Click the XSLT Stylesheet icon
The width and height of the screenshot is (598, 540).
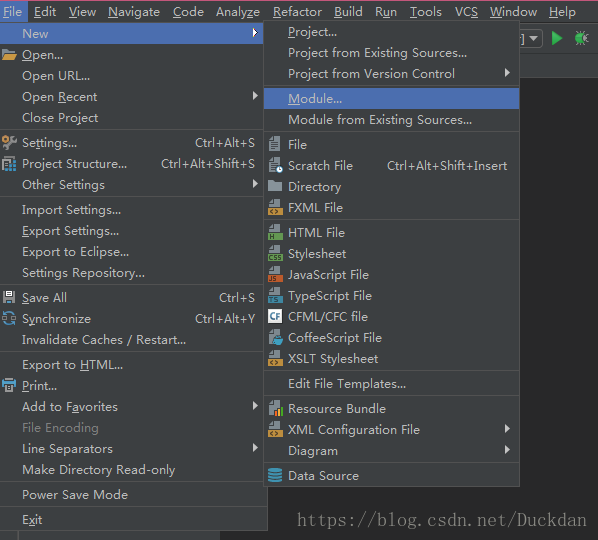[x=275, y=358]
